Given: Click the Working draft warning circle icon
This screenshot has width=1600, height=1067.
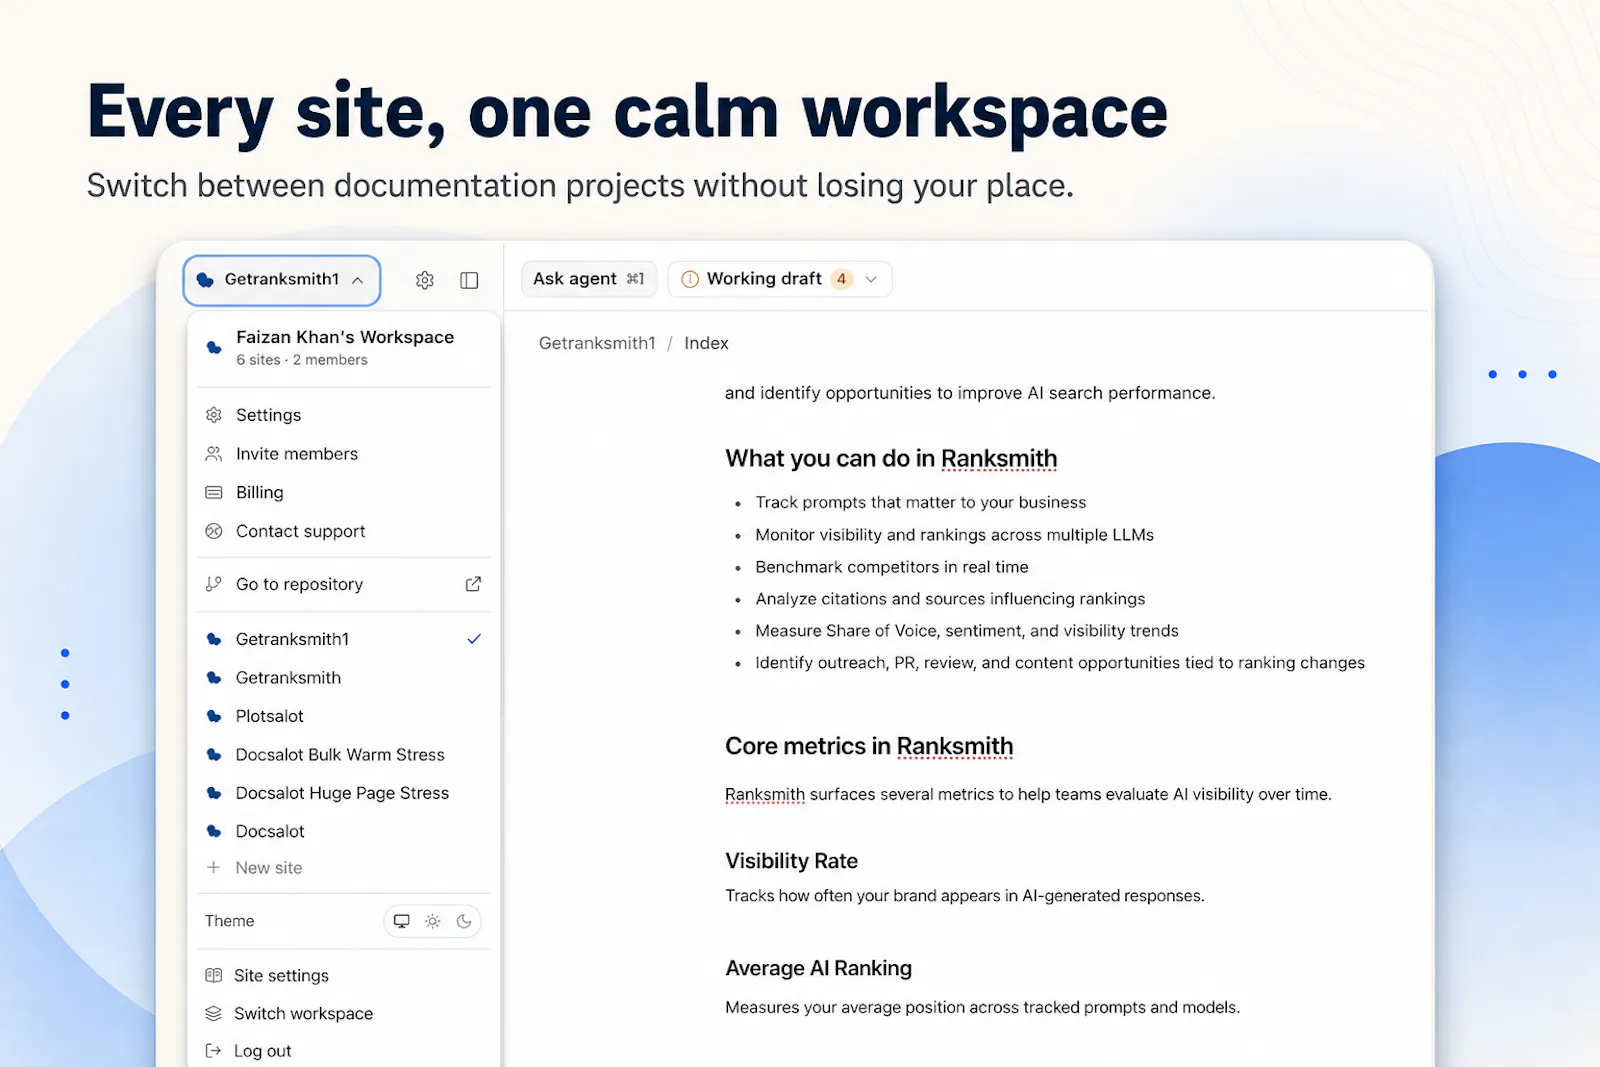Looking at the screenshot, I should coord(690,279).
